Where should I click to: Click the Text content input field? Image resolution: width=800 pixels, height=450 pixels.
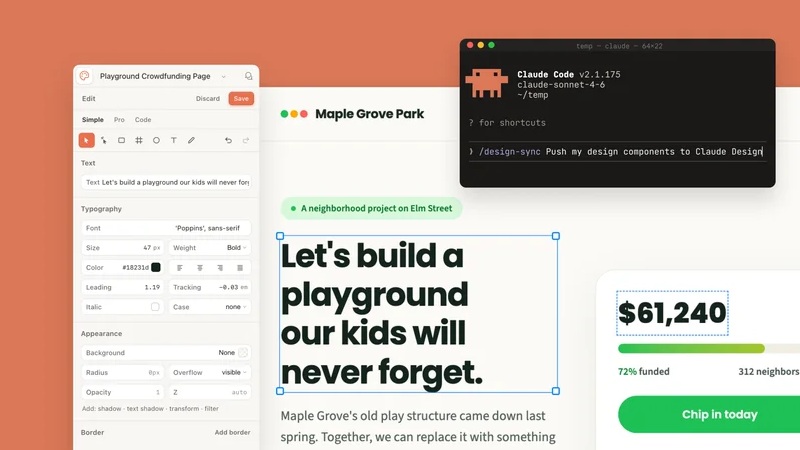point(166,182)
